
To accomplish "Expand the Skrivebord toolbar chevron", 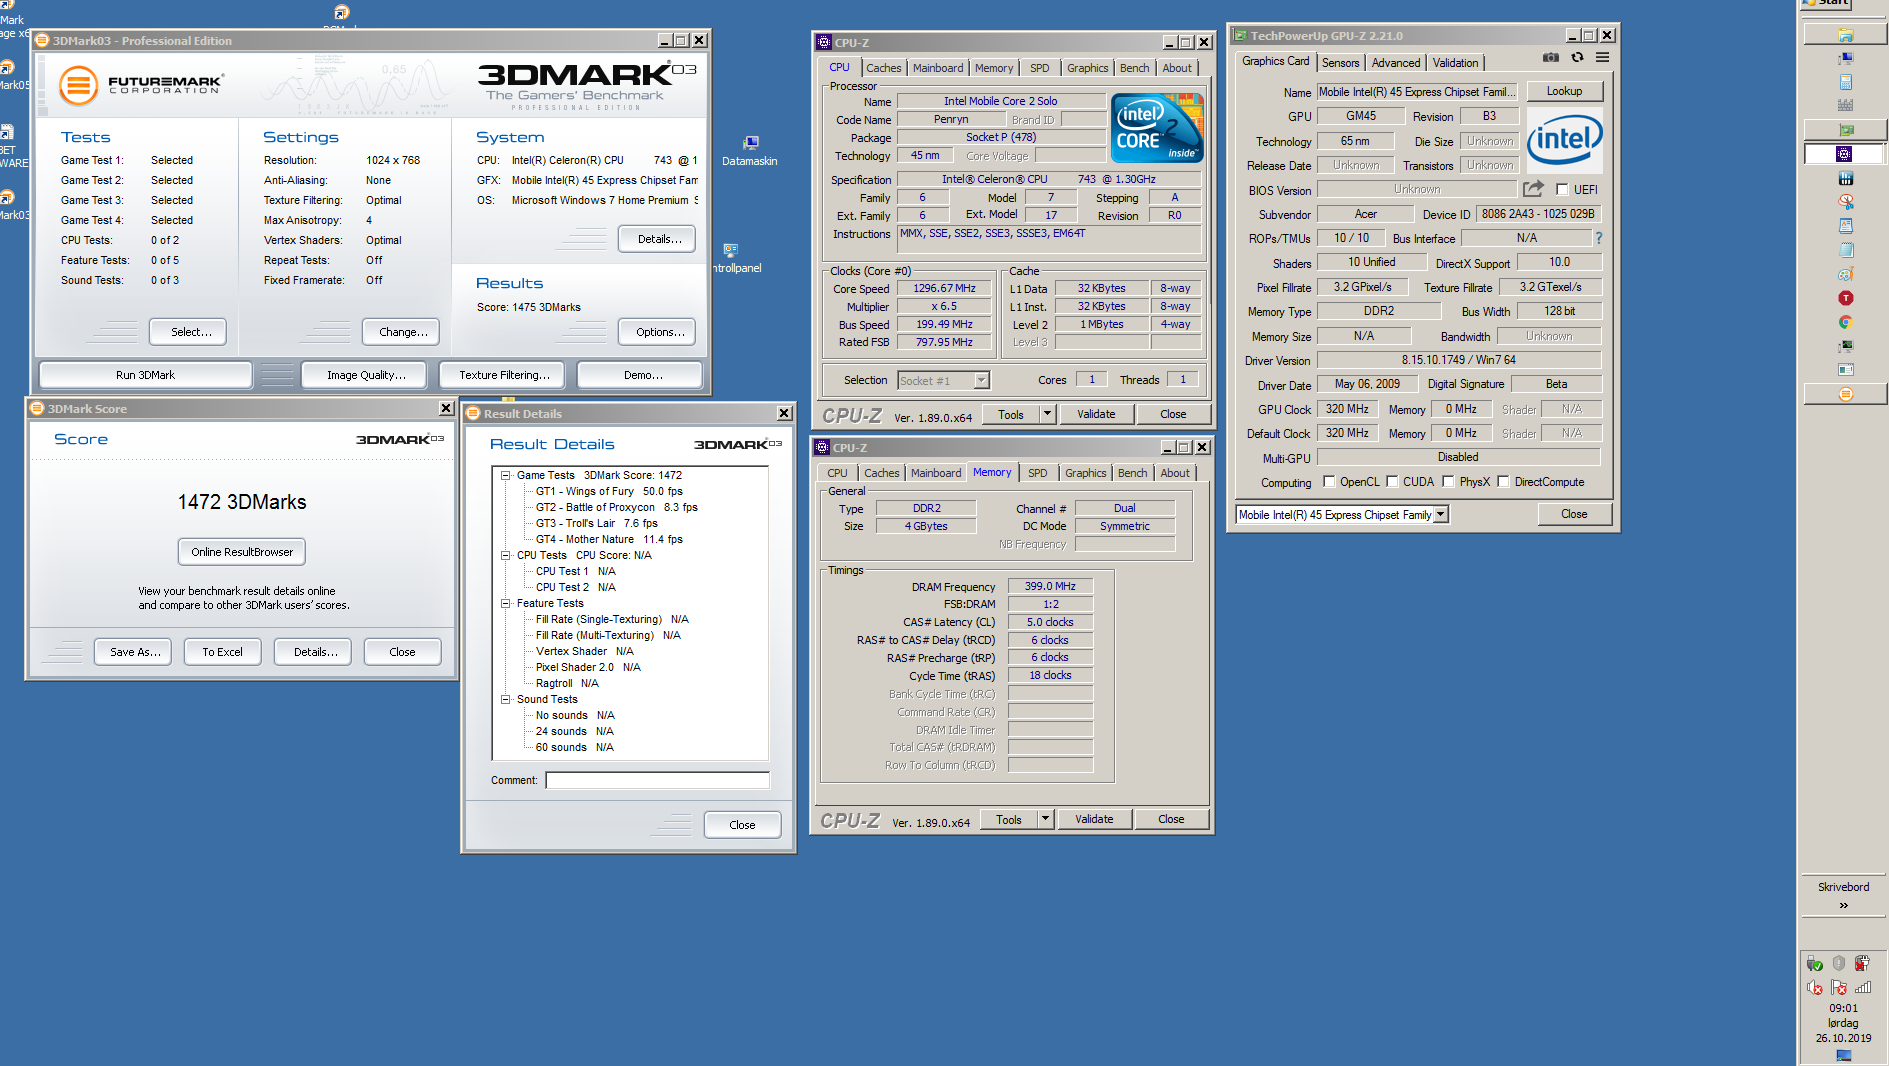I will [x=1844, y=905].
